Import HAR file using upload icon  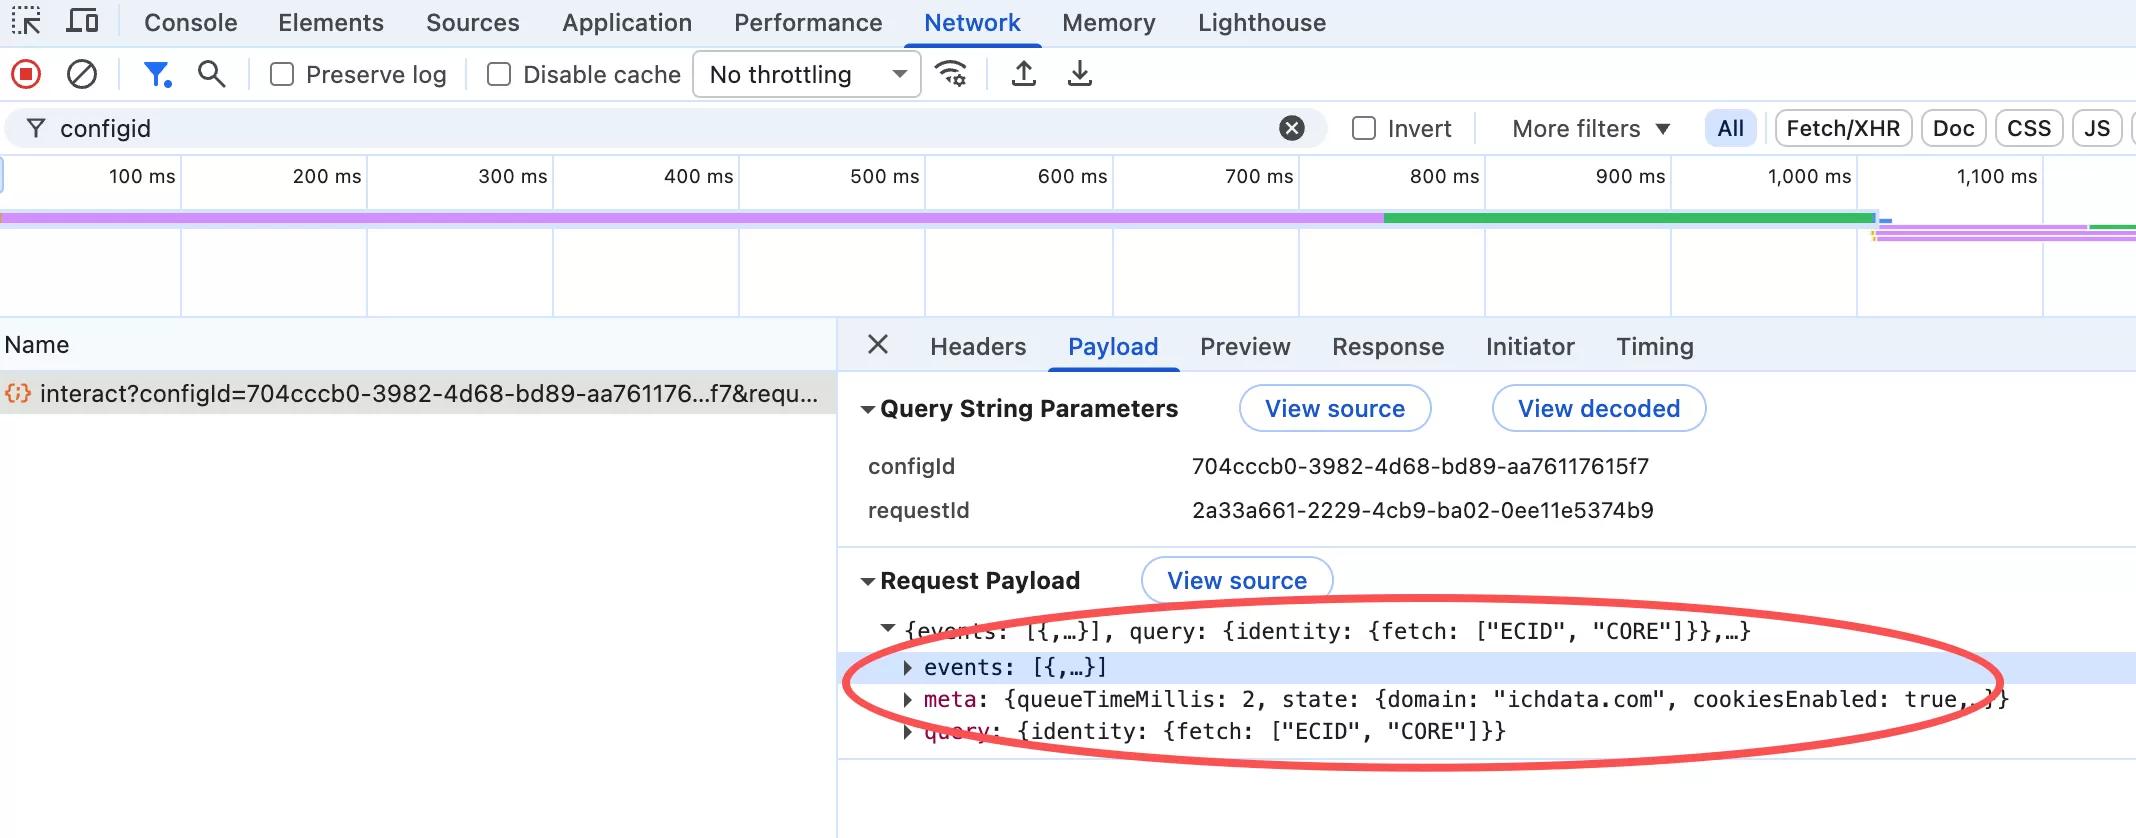(x=1023, y=74)
